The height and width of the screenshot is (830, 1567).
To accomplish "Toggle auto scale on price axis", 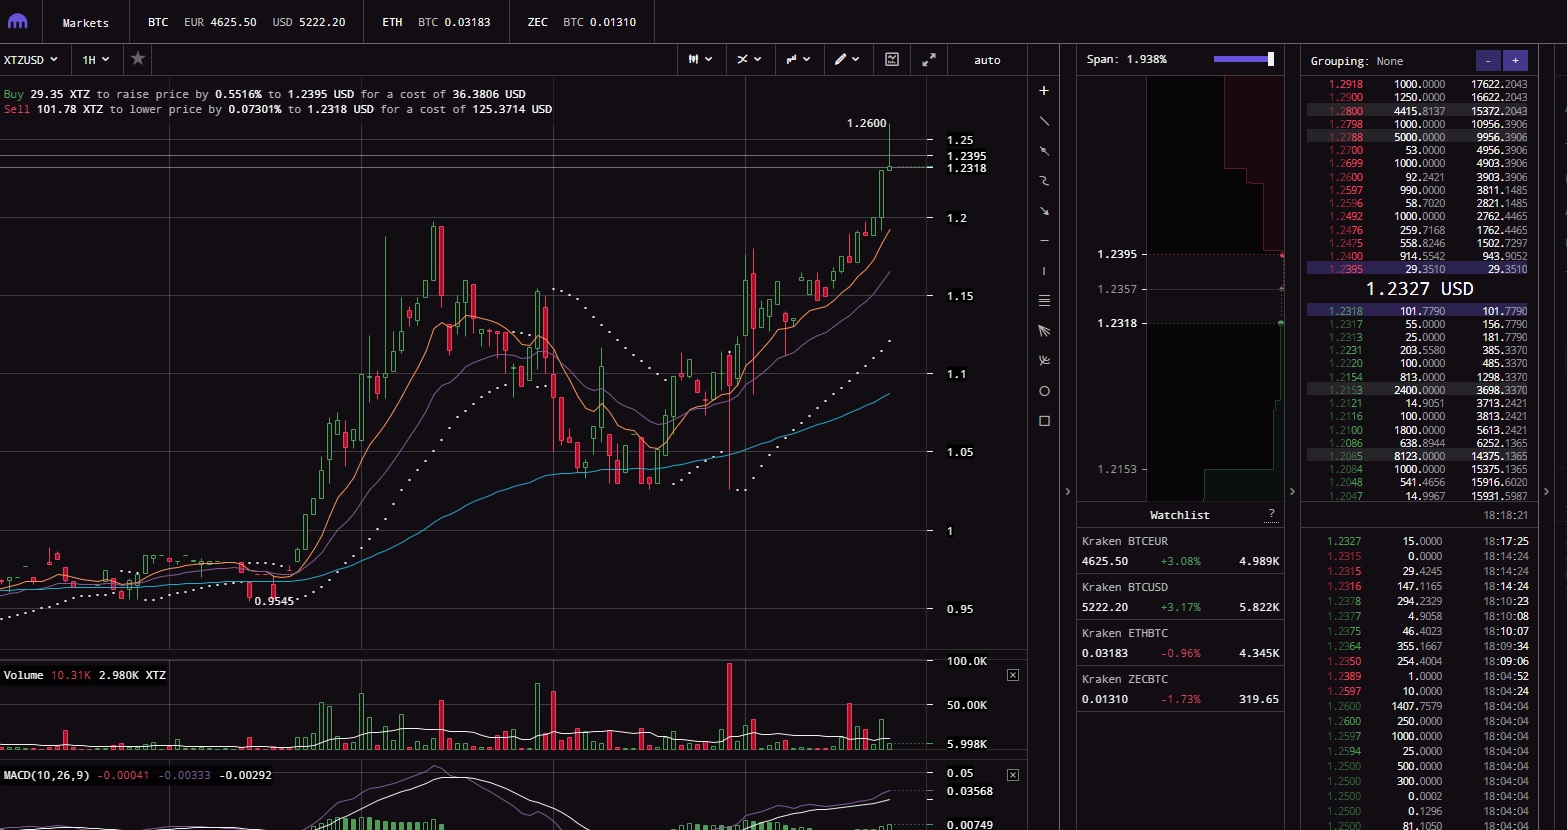I will [x=987, y=60].
